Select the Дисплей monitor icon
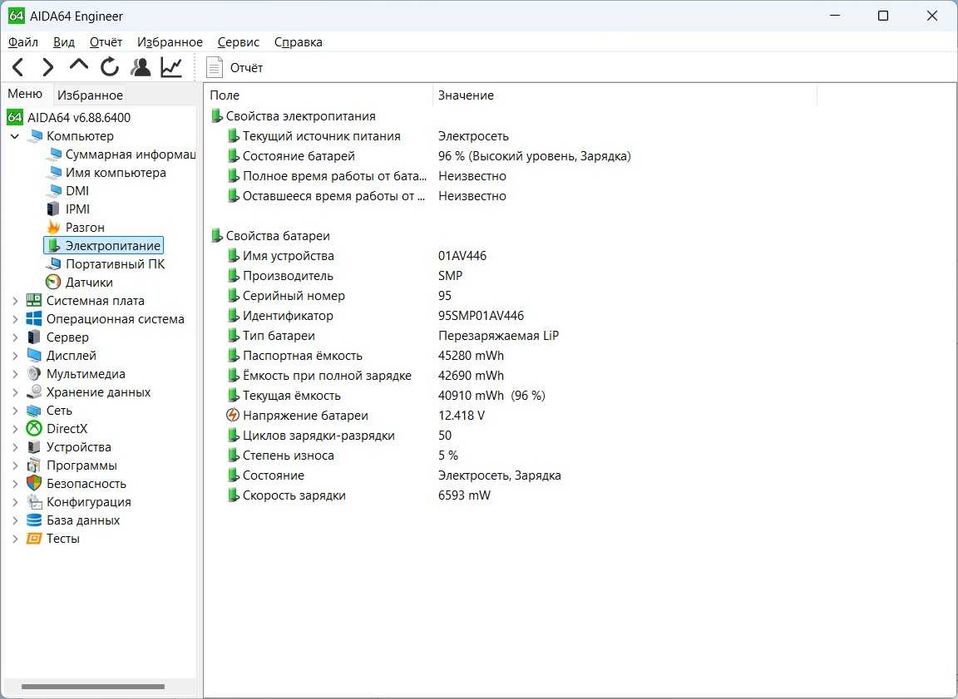The height and width of the screenshot is (699, 958). click(34, 356)
